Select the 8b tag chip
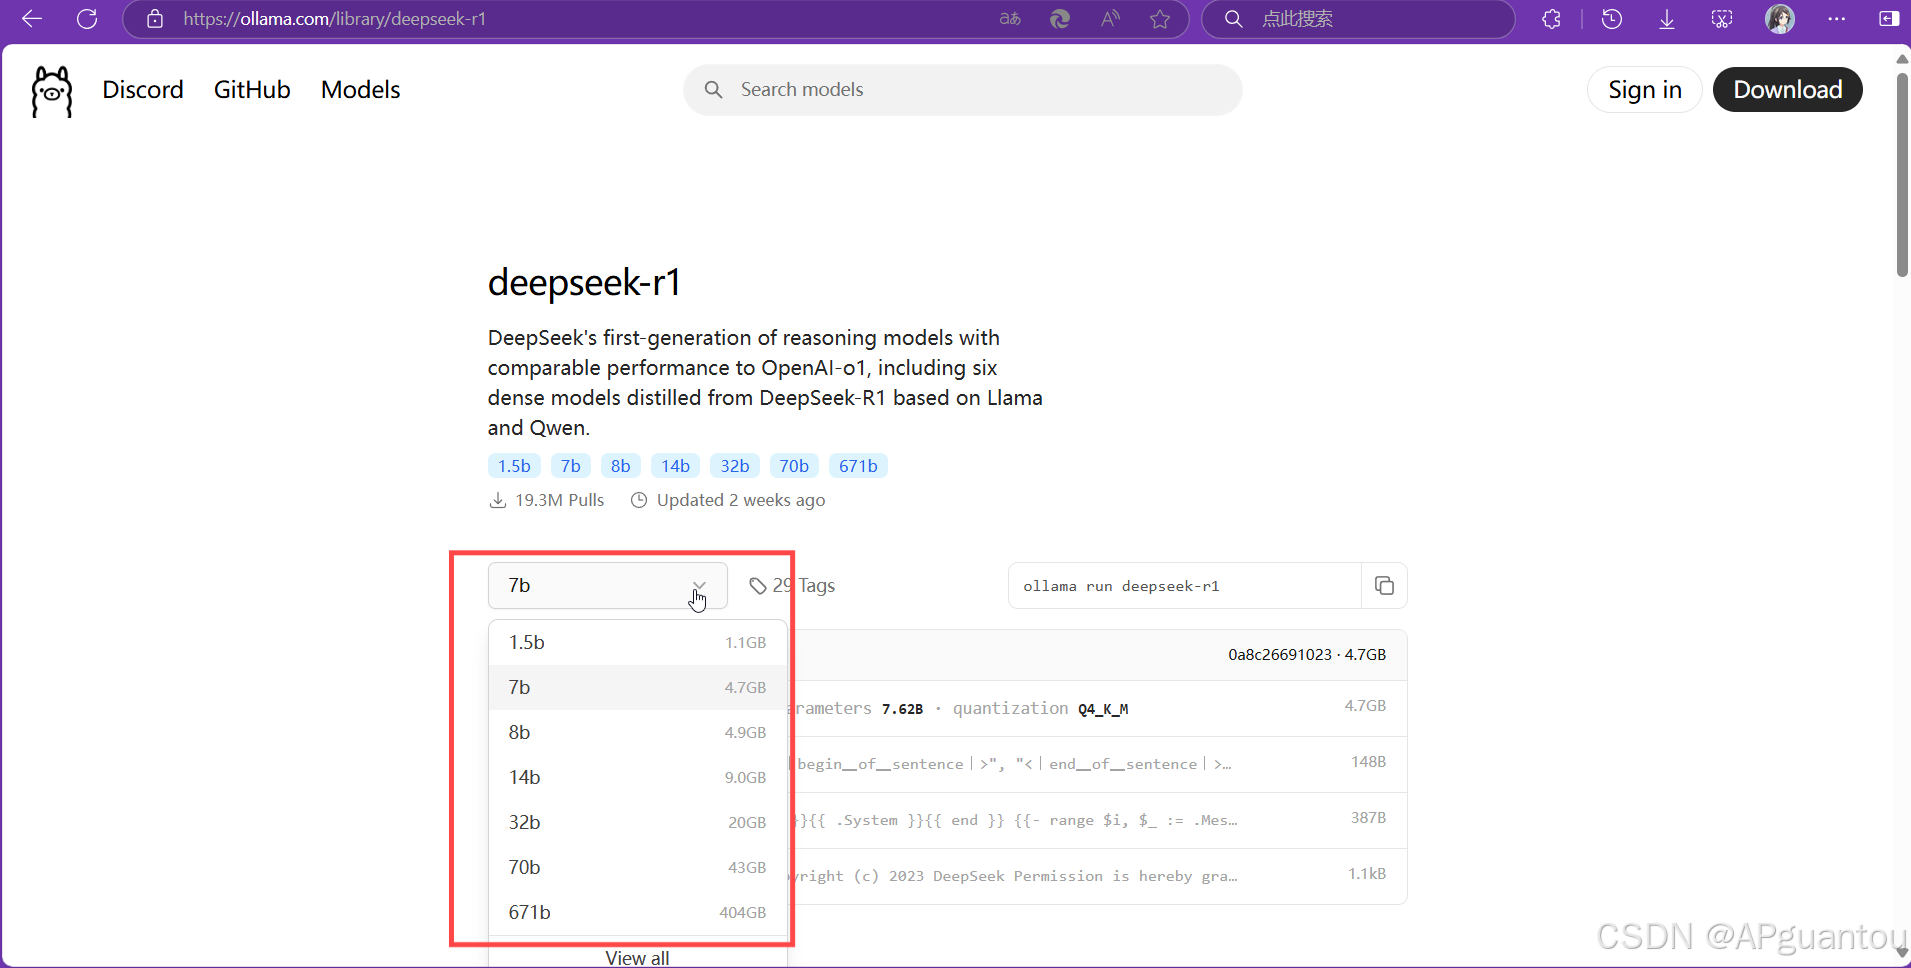Image resolution: width=1911 pixels, height=968 pixels. (621, 466)
